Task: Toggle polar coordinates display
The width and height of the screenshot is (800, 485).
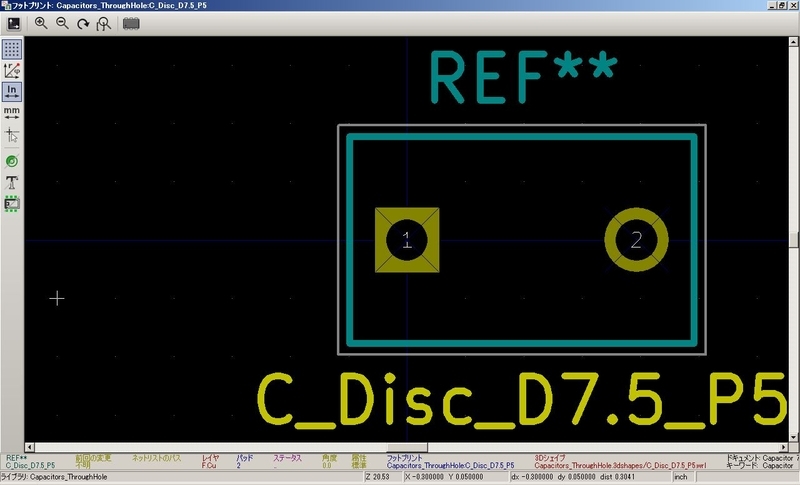Action: [x=12, y=70]
